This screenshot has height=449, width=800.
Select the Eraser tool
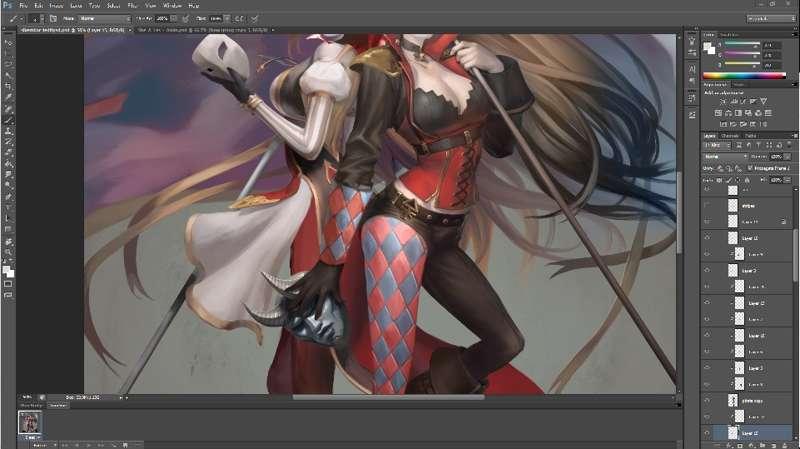[8, 153]
